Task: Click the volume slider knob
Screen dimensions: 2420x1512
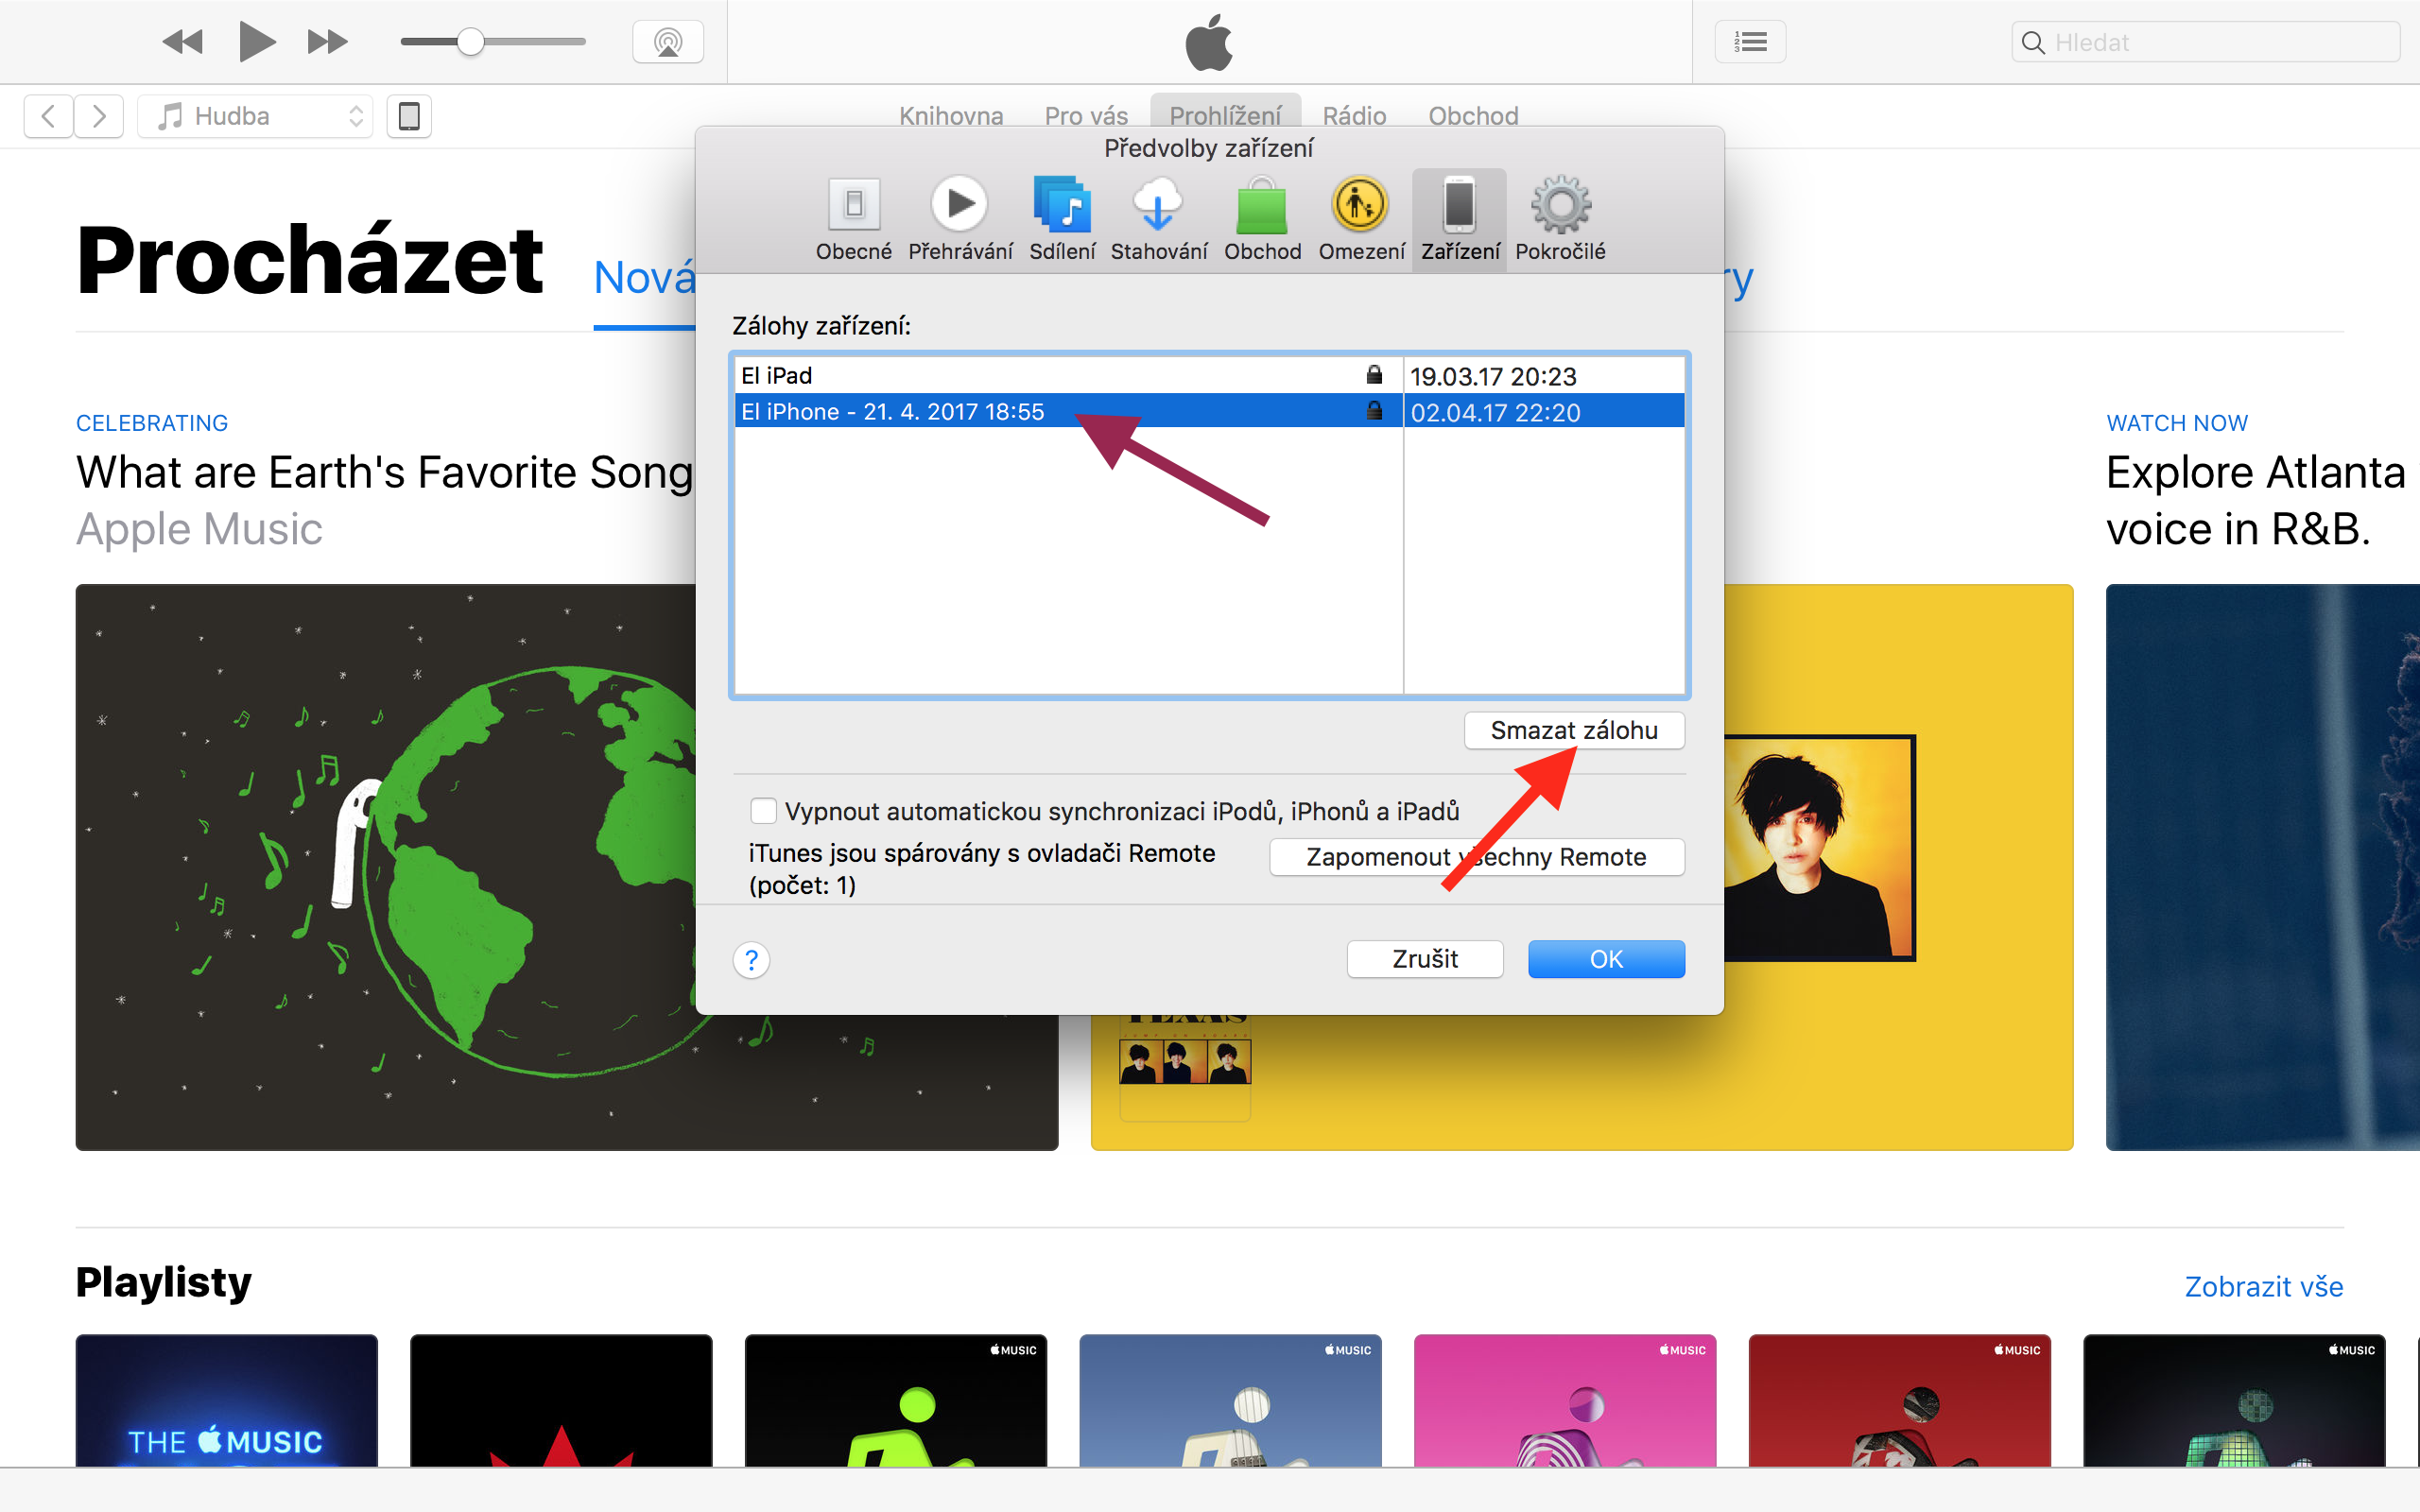Action: [470, 42]
